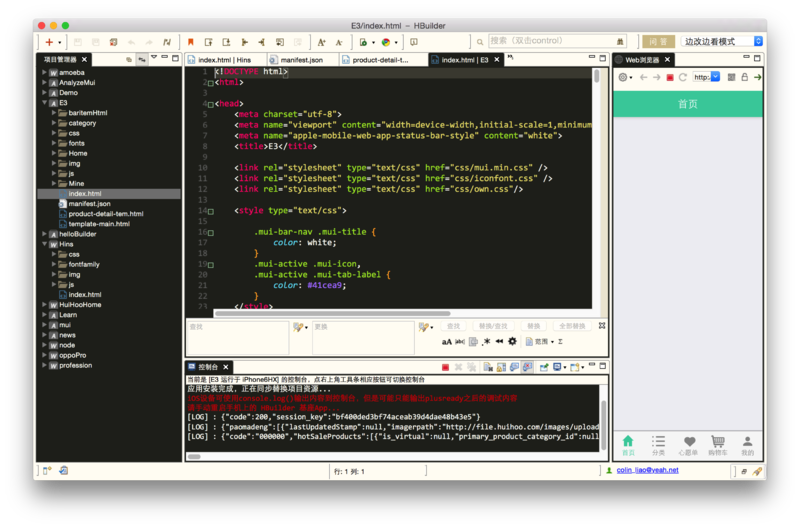
Task: Toggle code folding at the head tag
Action: pyautogui.click(x=210, y=103)
